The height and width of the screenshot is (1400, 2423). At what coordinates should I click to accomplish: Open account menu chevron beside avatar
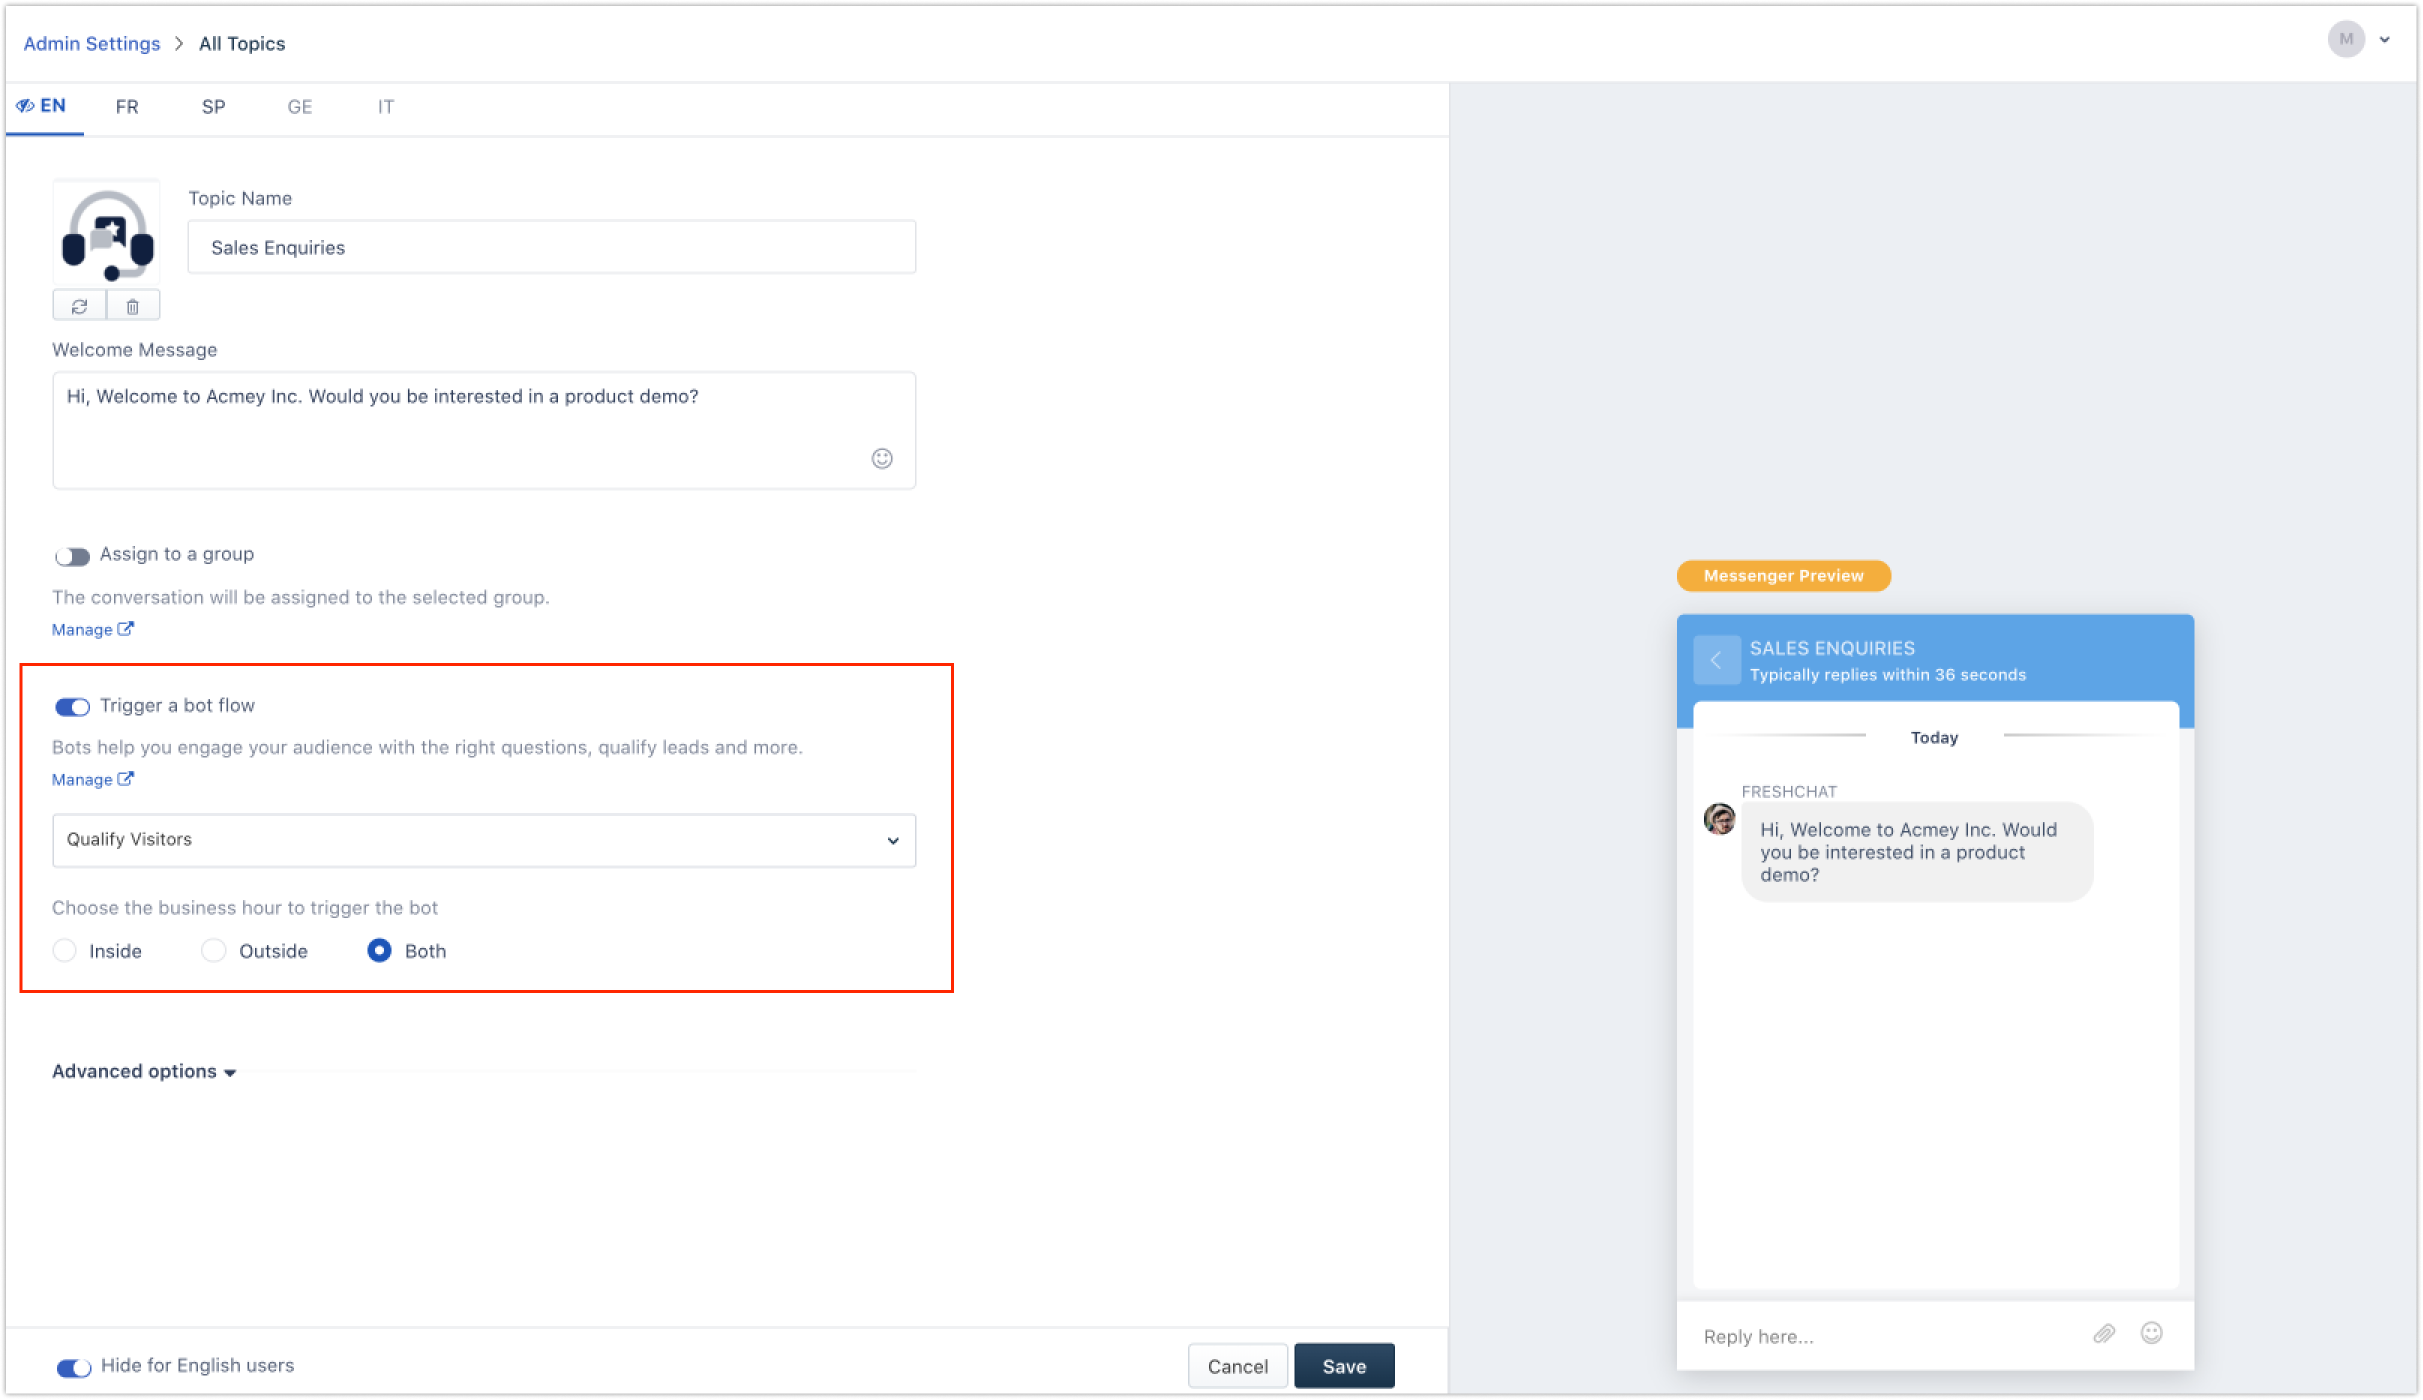pyautogui.click(x=2385, y=40)
